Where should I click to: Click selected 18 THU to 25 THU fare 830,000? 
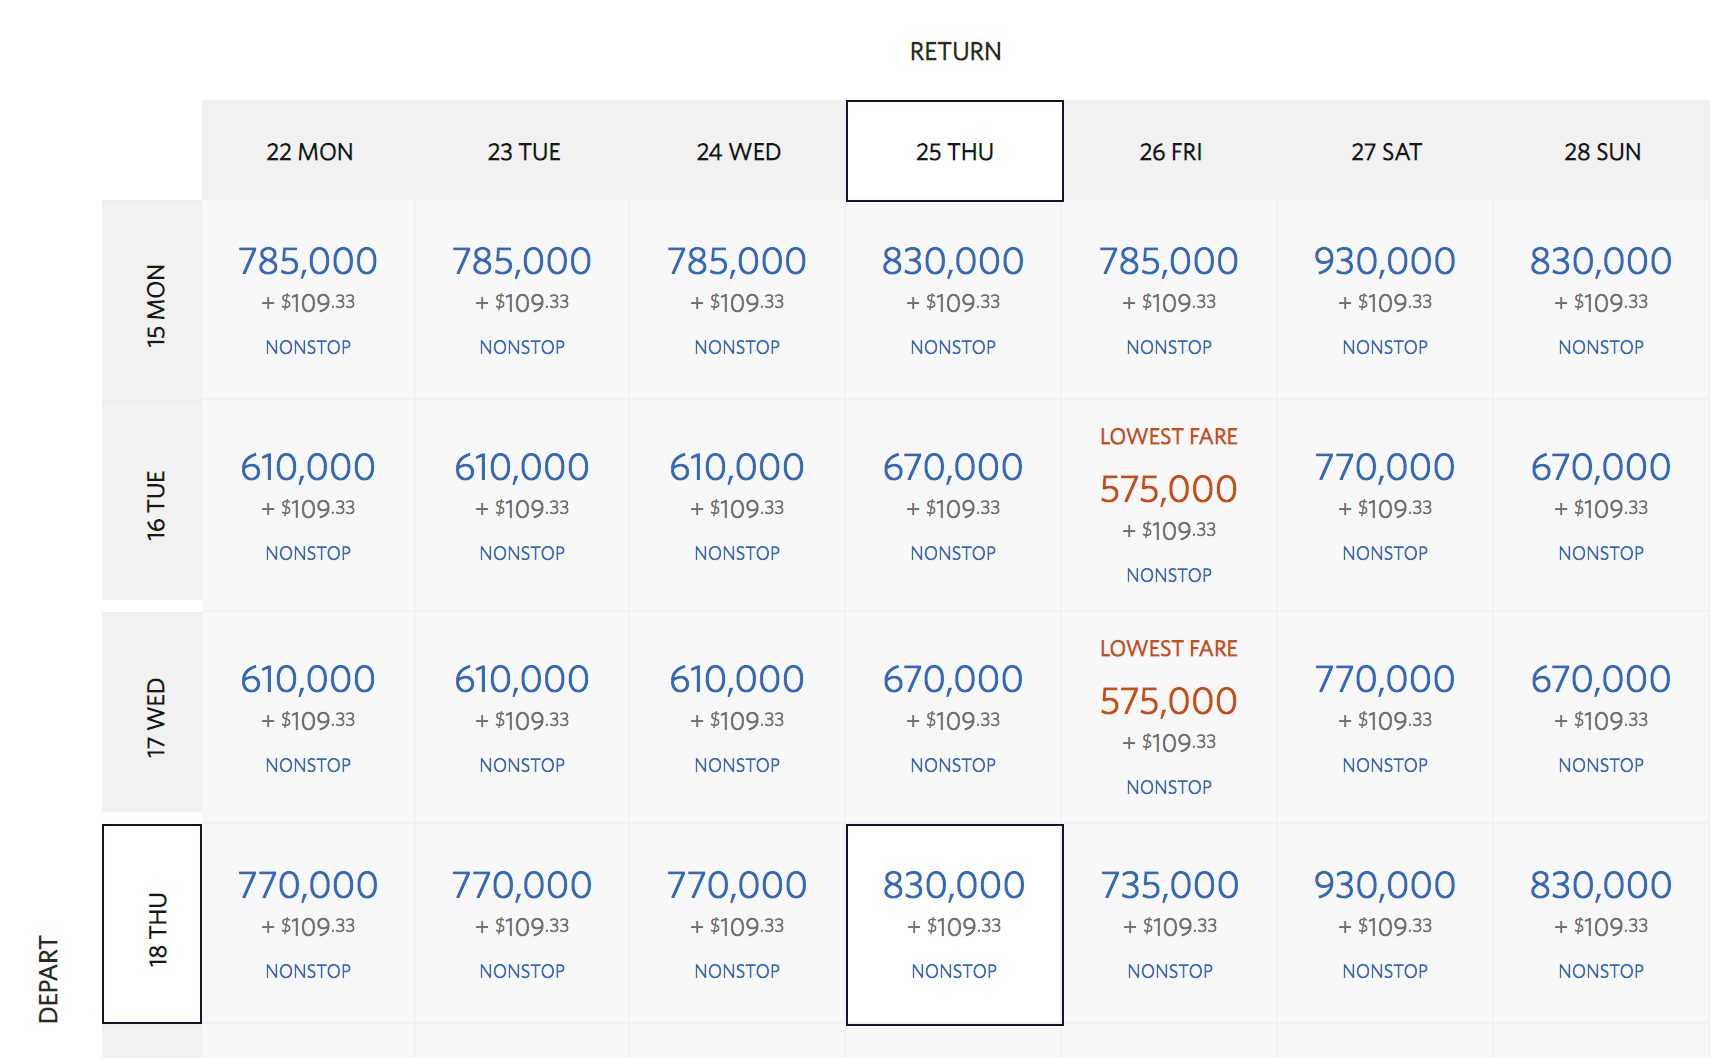(955, 925)
